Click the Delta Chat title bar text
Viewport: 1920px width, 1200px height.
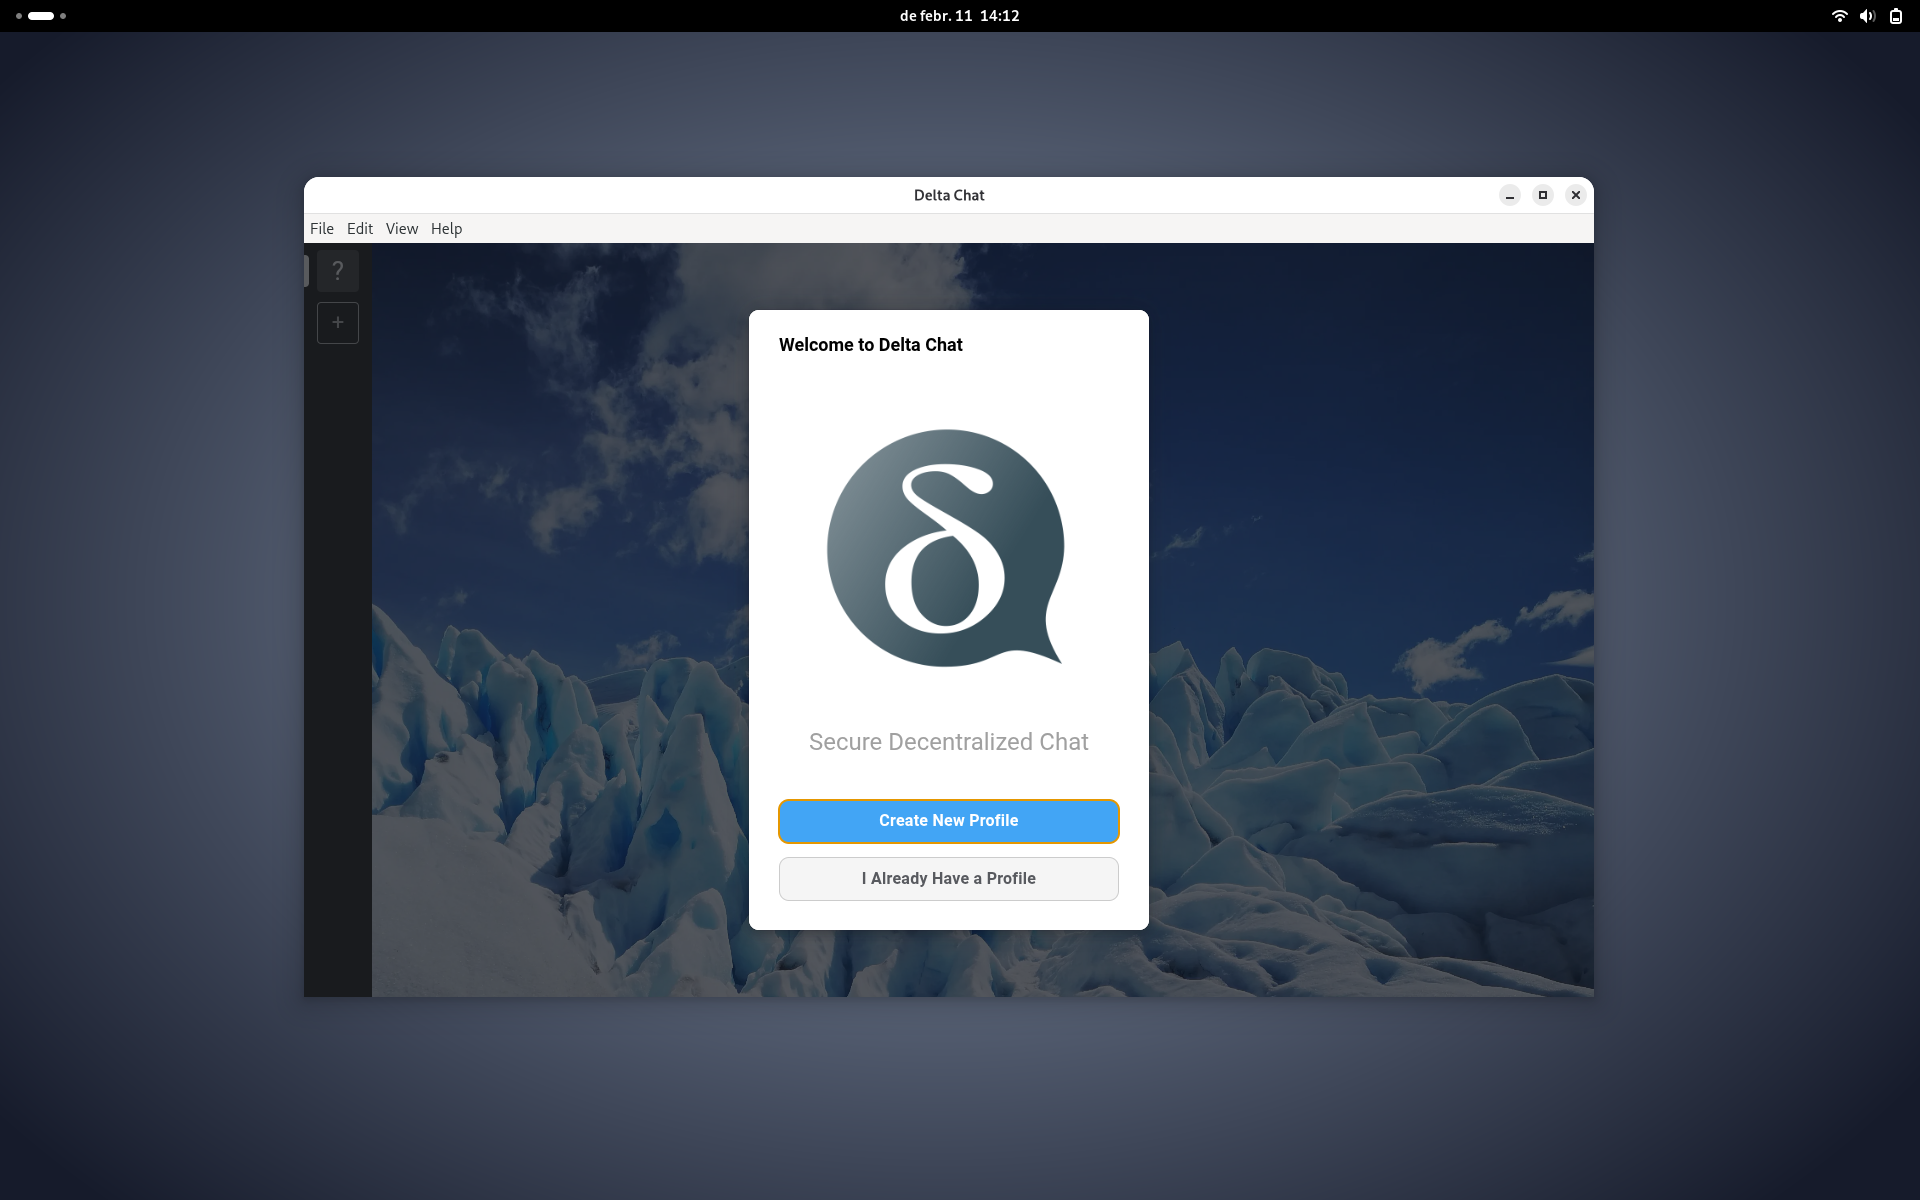tap(948, 195)
